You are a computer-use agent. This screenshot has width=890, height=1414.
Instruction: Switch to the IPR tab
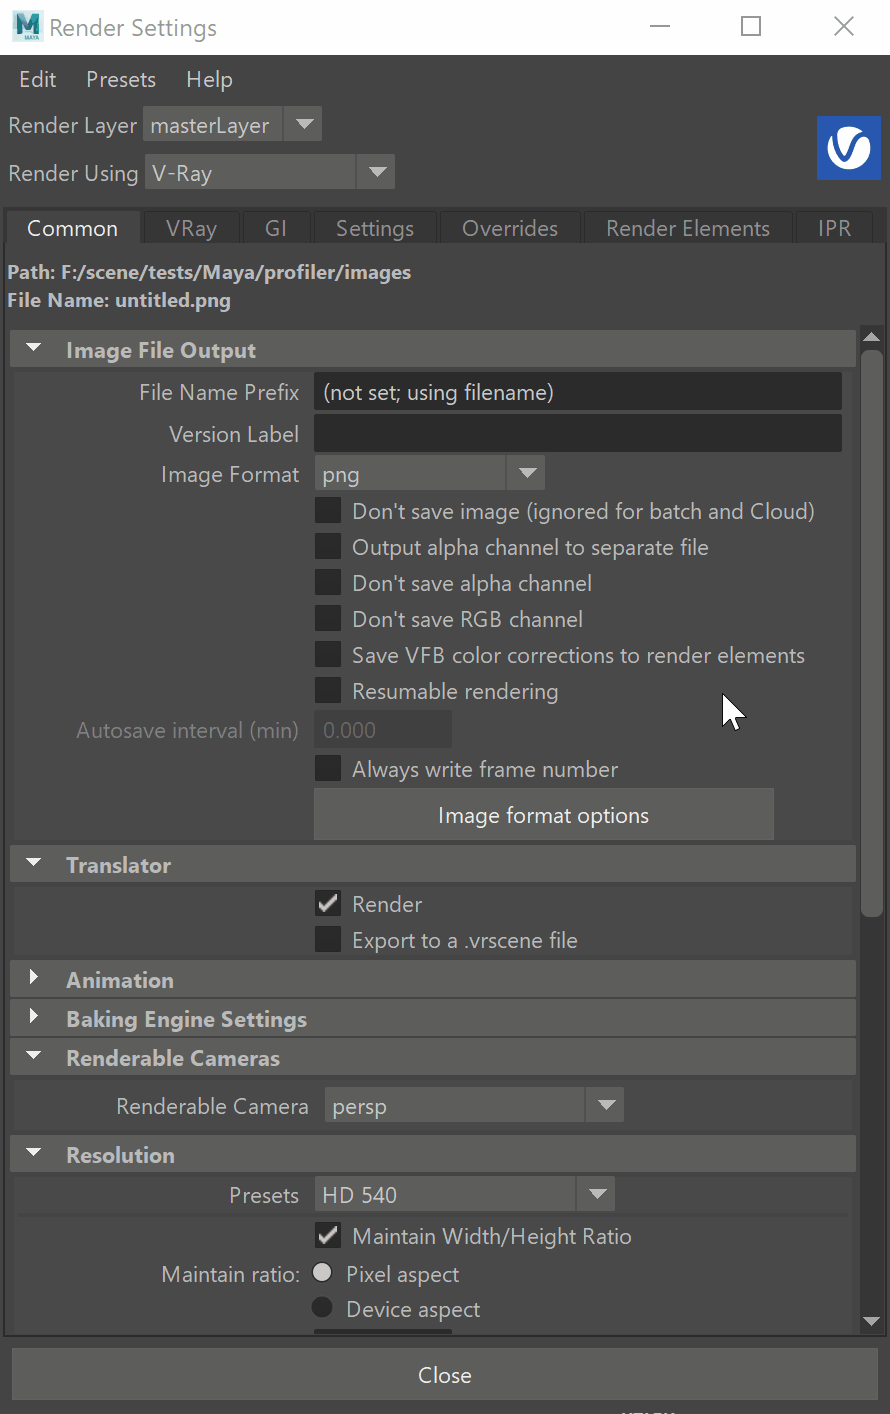[834, 228]
